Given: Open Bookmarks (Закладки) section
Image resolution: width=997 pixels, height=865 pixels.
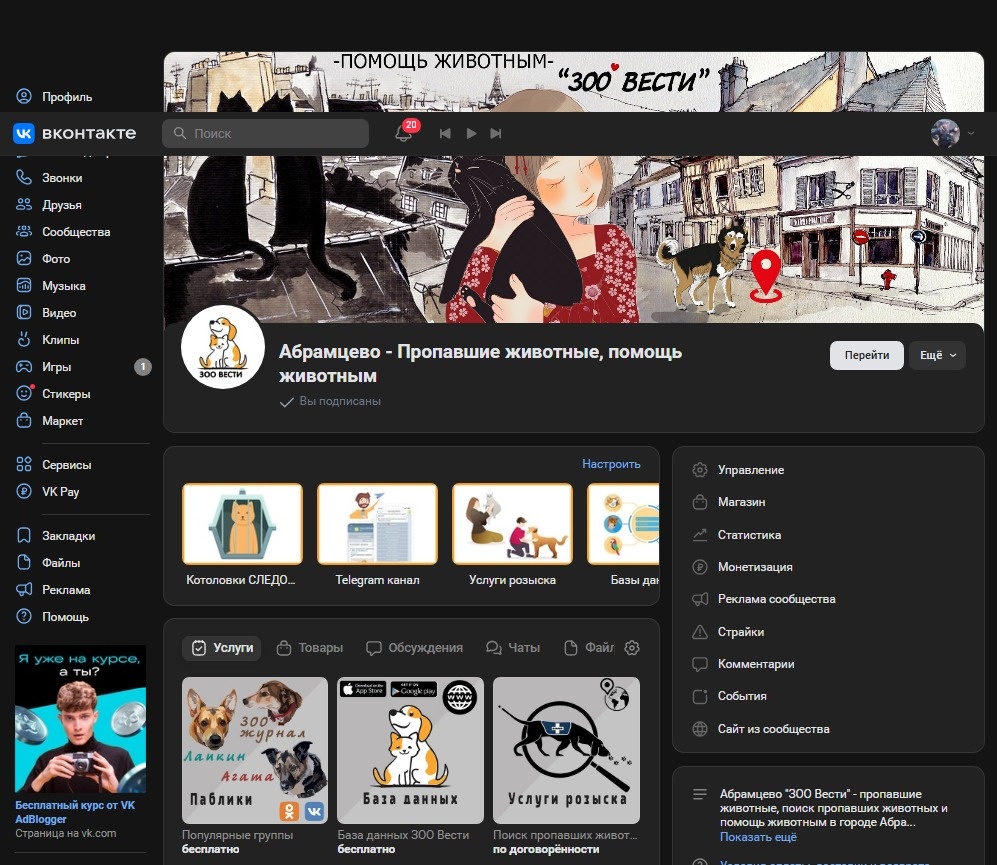Looking at the screenshot, I should pyautogui.click(x=56, y=536).
